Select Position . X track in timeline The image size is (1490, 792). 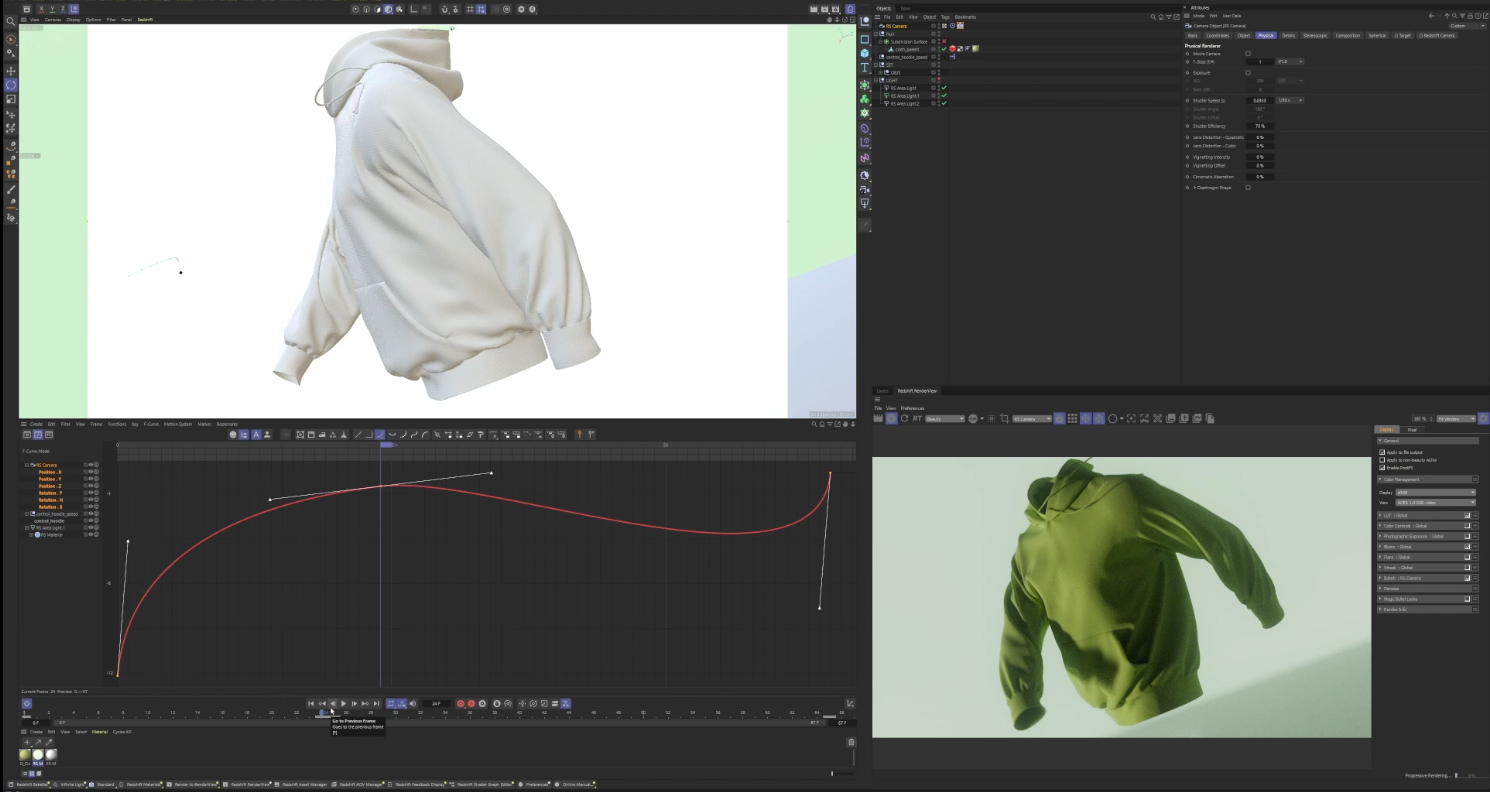click(50, 472)
